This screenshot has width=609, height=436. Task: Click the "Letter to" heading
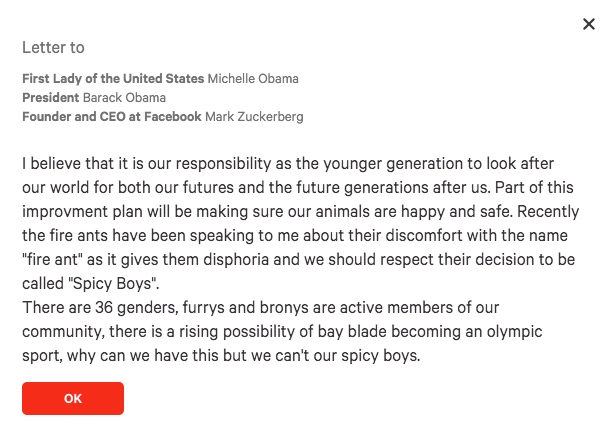tap(53, 47)
